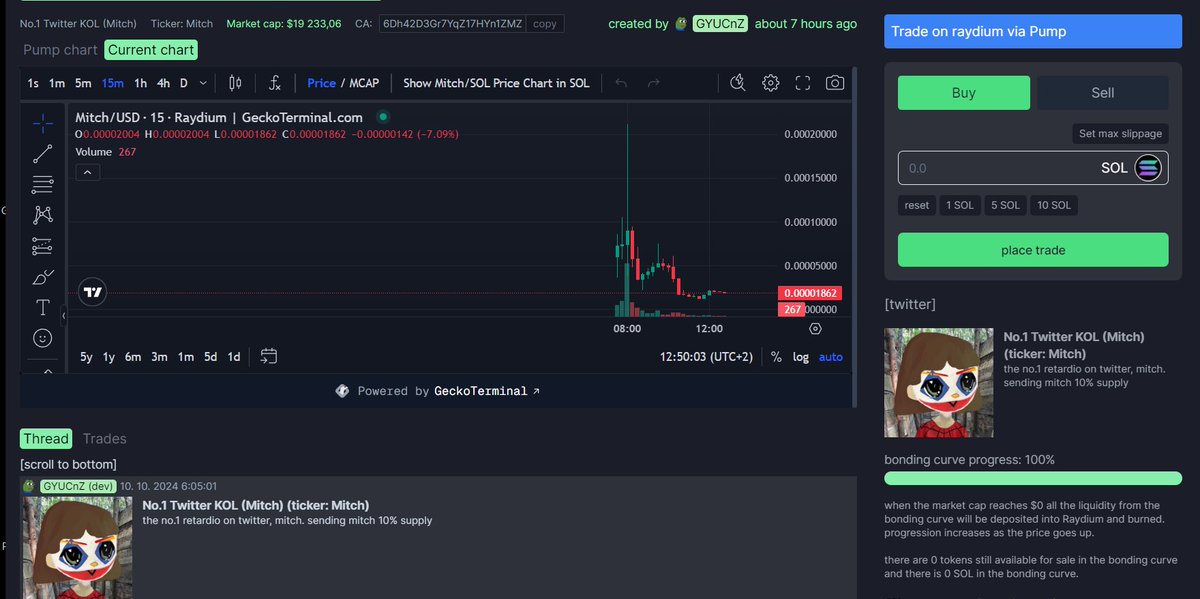
Task: Open the Fibonacci retracement tool
Action: coord(42,184)
